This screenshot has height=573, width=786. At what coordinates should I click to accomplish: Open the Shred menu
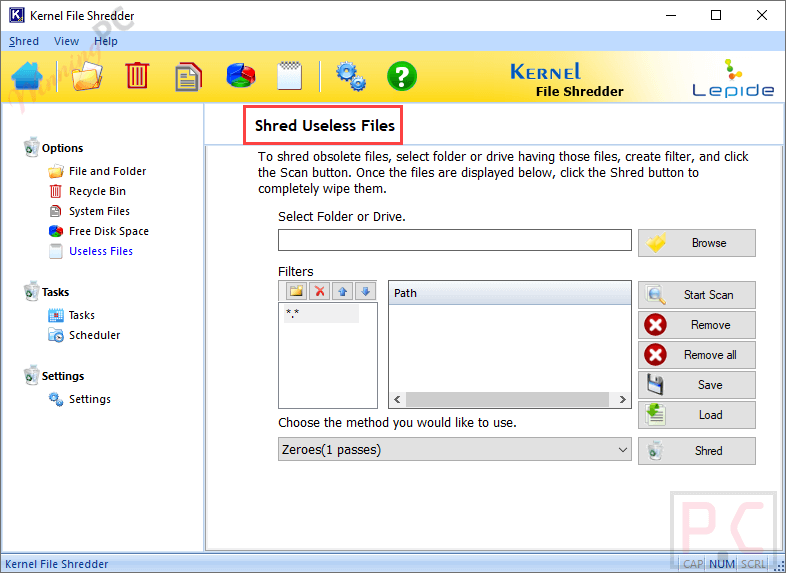pyautogui.click(x=24, y=41)
